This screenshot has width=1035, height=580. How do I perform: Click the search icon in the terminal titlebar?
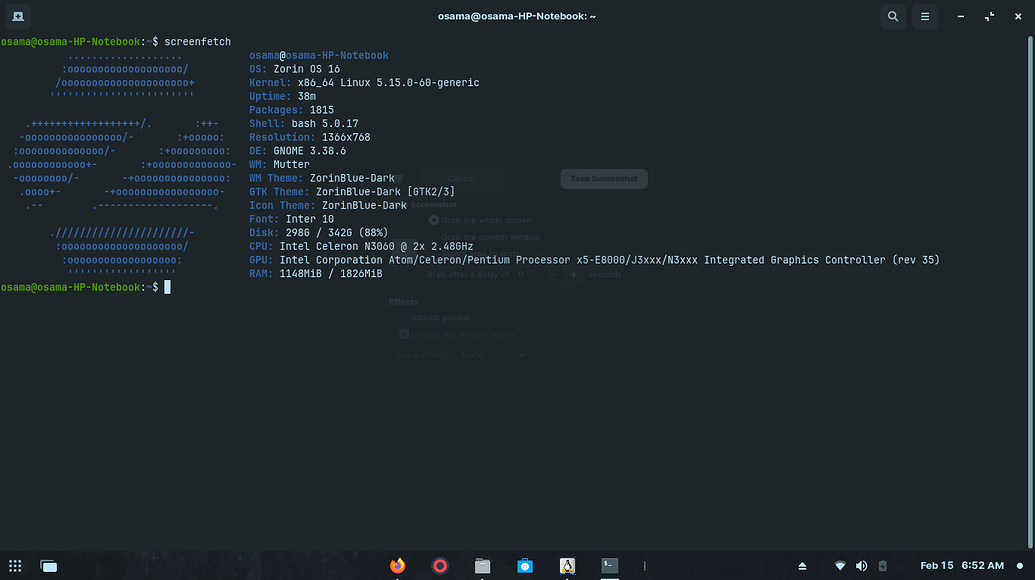tap(893, 16)
